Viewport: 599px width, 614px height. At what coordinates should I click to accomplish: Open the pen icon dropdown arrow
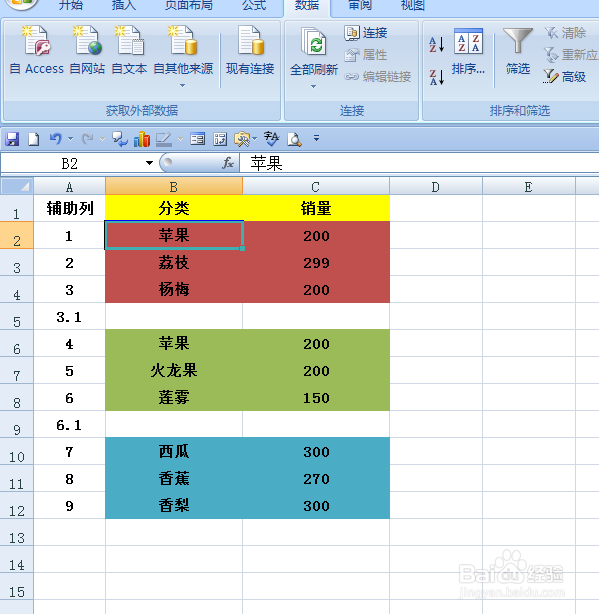tap(180, 139)
